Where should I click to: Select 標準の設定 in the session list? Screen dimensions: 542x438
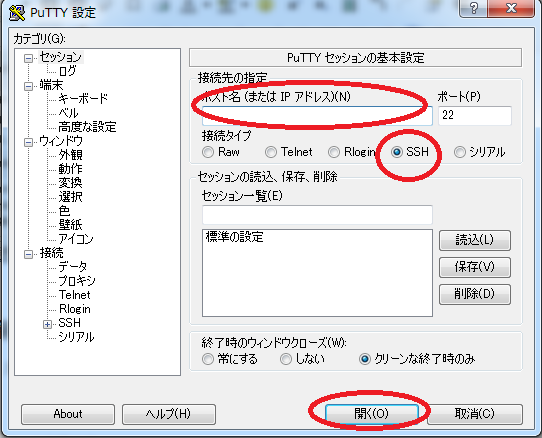(x=235, y=237)
